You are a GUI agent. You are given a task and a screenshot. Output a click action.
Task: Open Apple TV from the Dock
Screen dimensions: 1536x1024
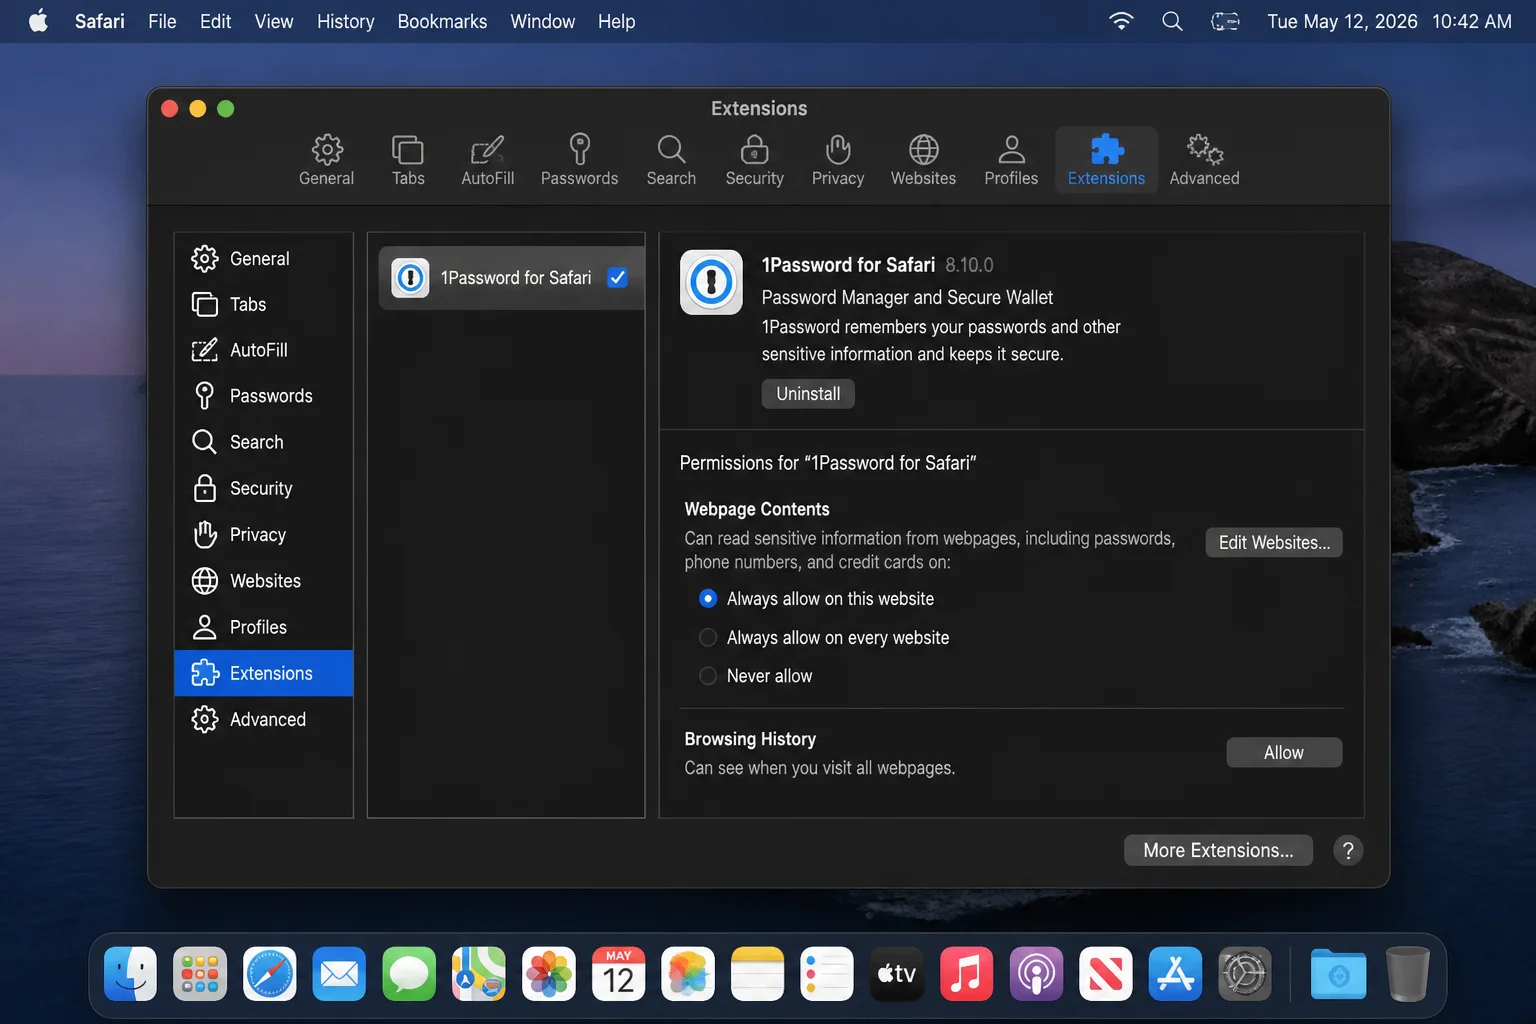[x=897, y=974]
